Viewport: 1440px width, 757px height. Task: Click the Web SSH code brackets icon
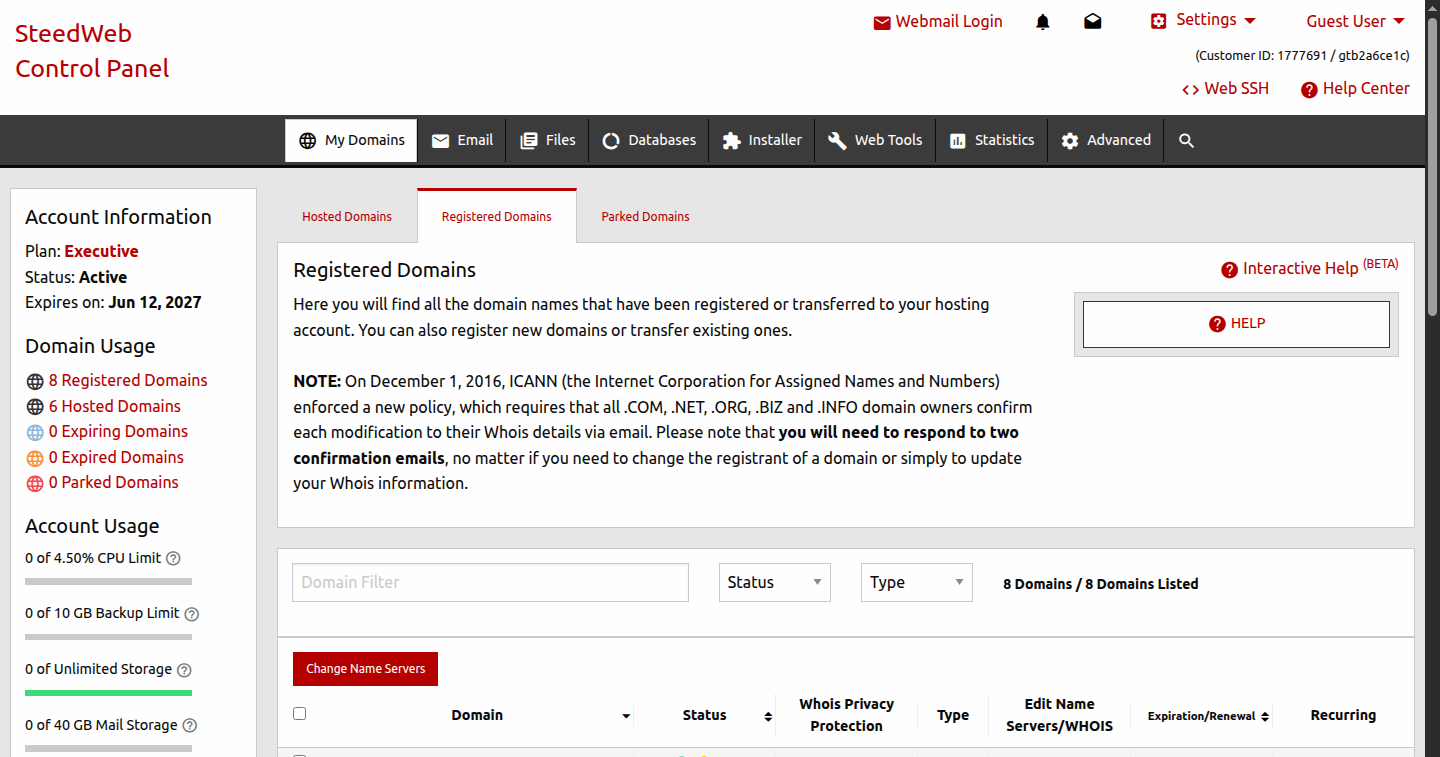click(x=1190, y=90)
